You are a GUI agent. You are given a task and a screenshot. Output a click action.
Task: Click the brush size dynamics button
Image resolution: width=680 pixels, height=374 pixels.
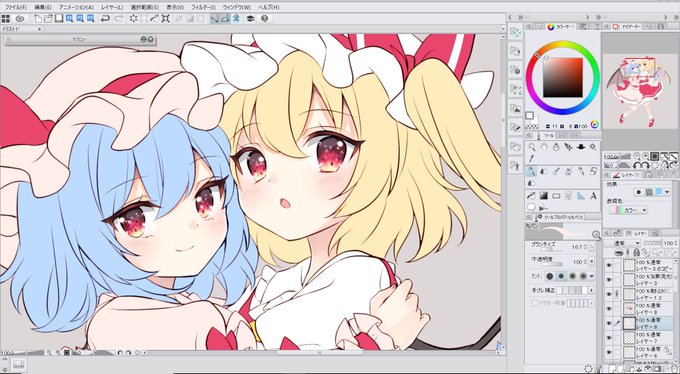point(592,247)
